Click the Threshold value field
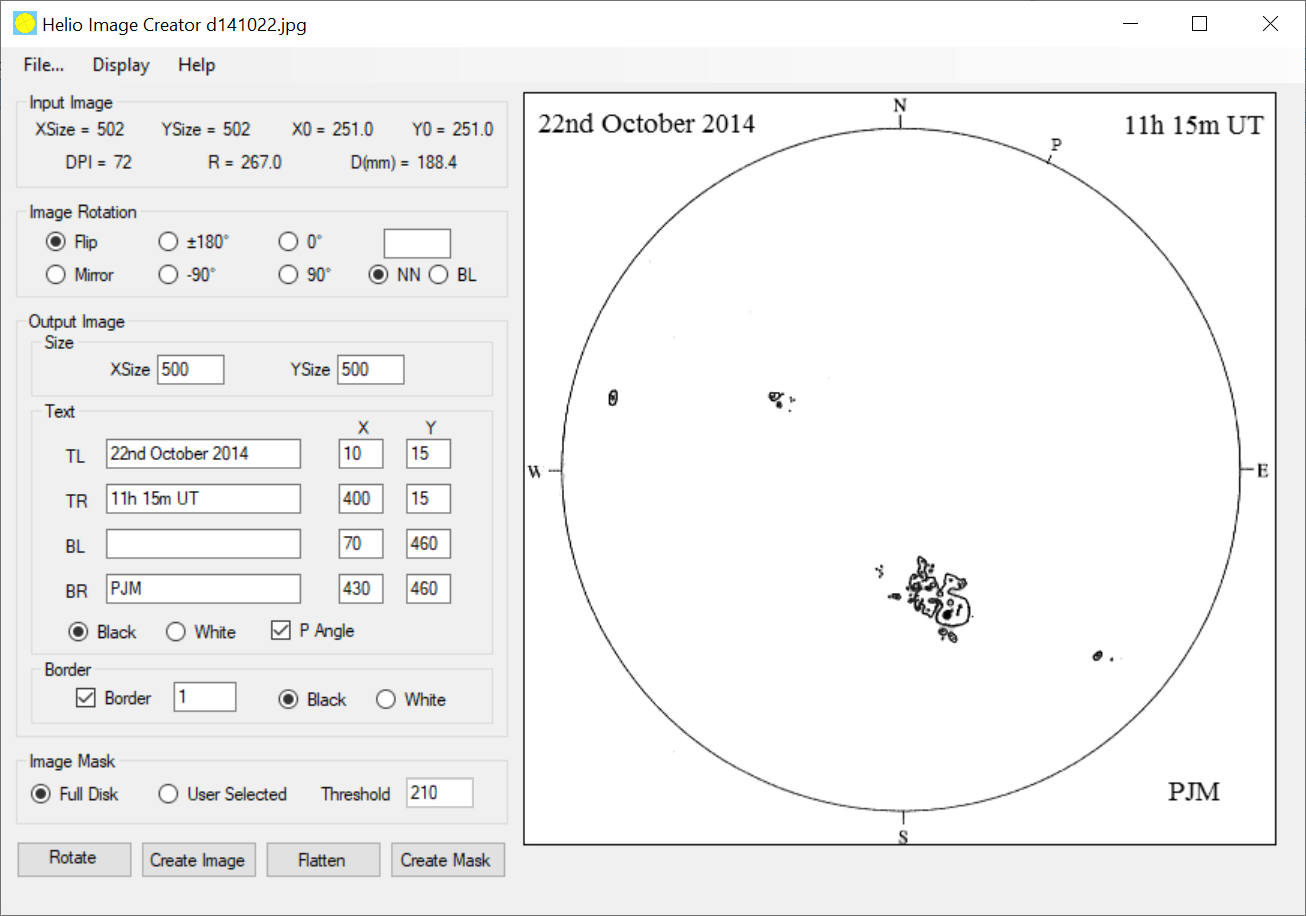 point(439,794)
